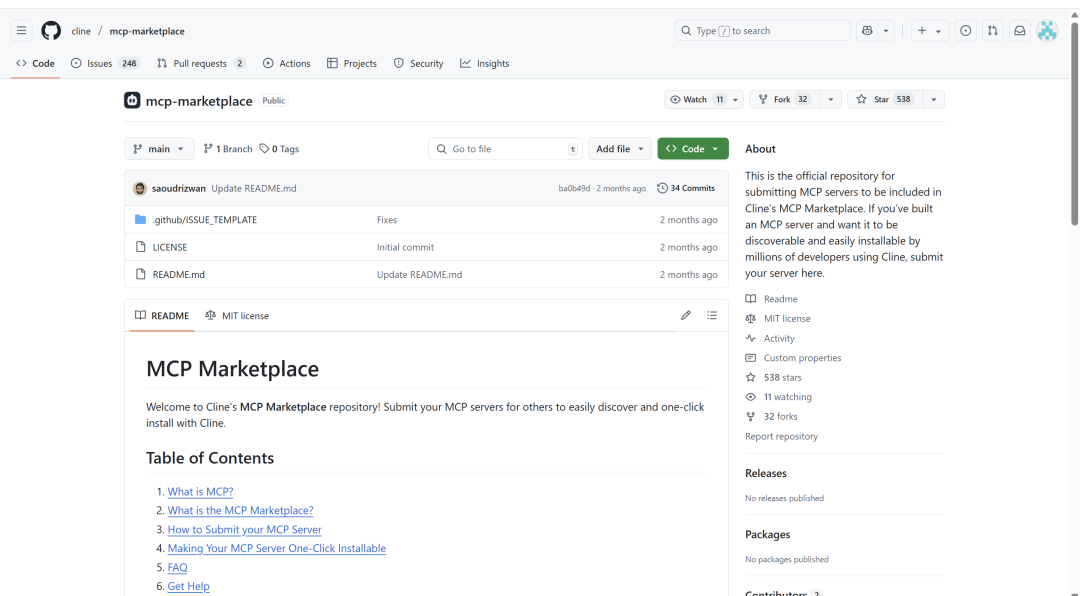Image resolution: width=1080 pixels, height=596 pixels.
Task: Expand Fork options dropdown arrow
Action: (831, 99)
